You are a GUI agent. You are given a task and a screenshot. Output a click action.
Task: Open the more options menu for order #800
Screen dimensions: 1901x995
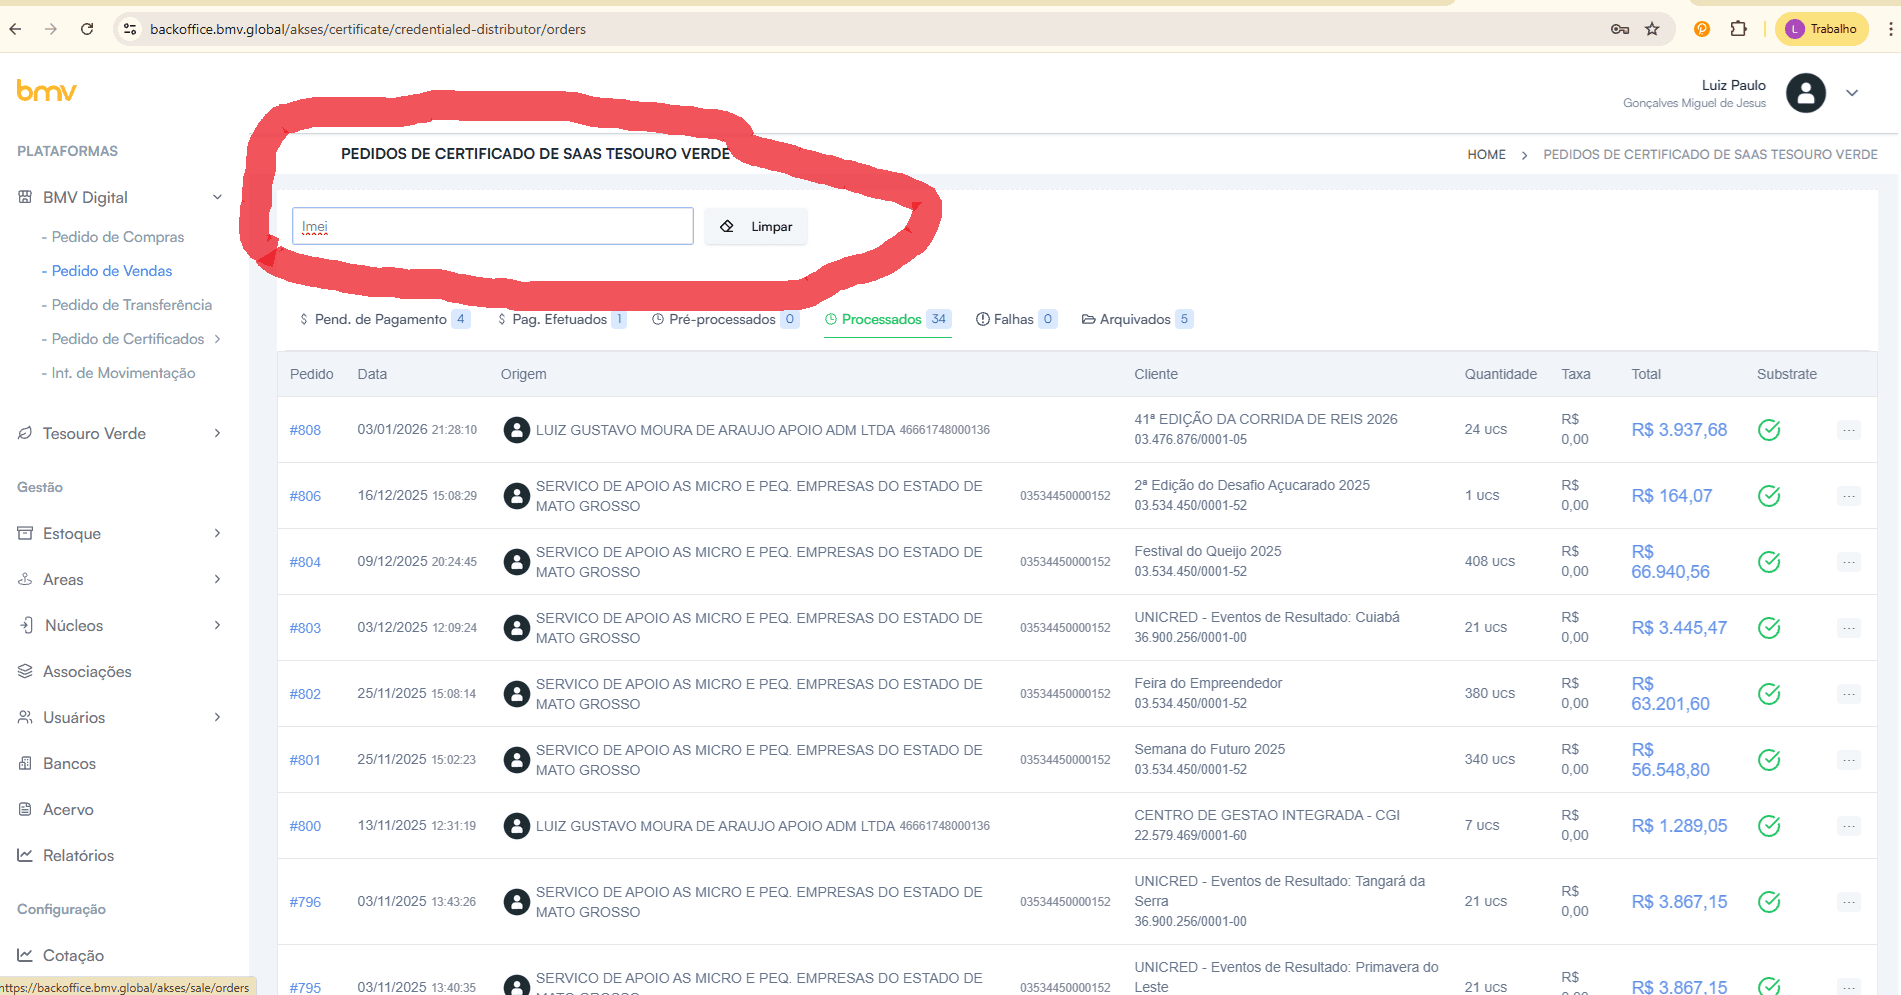1849,826
